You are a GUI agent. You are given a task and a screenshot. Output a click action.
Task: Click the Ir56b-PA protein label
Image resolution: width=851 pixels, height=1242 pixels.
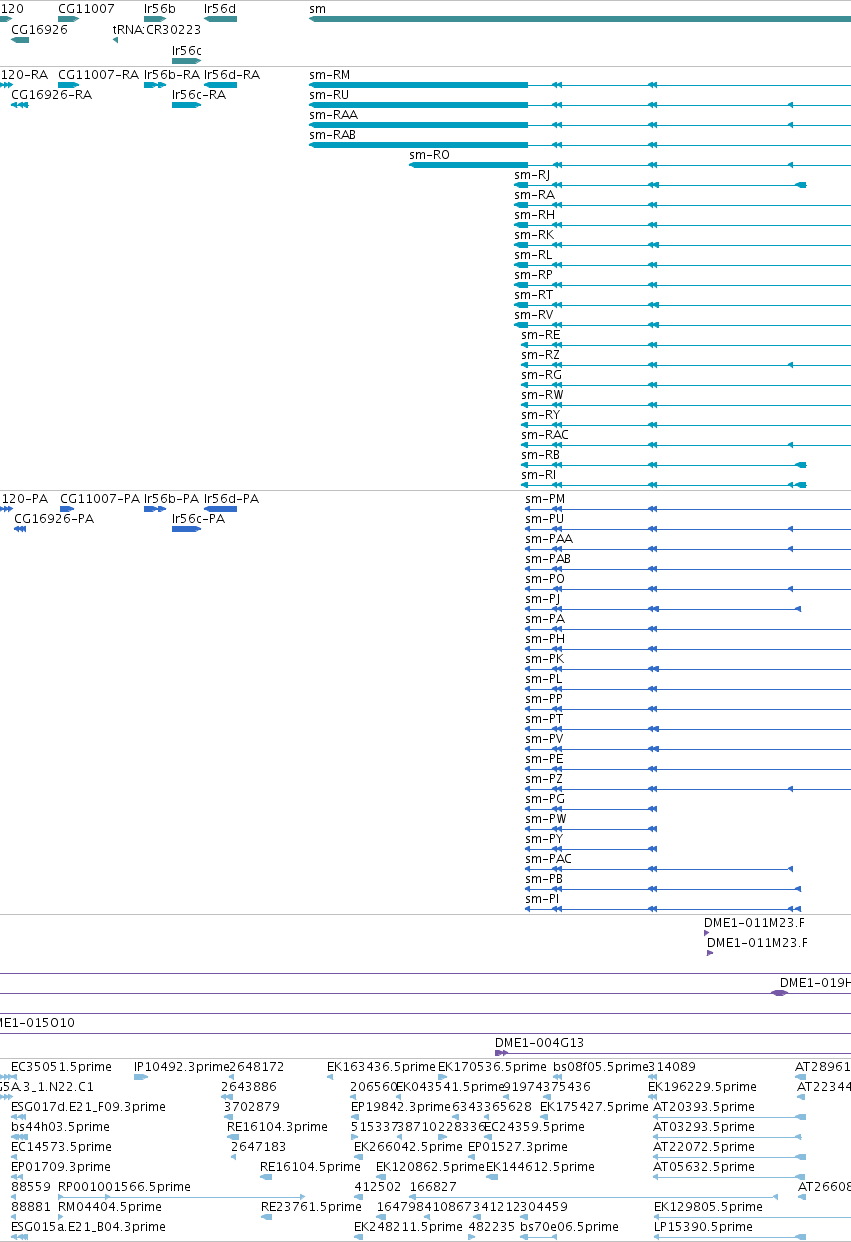172,499
